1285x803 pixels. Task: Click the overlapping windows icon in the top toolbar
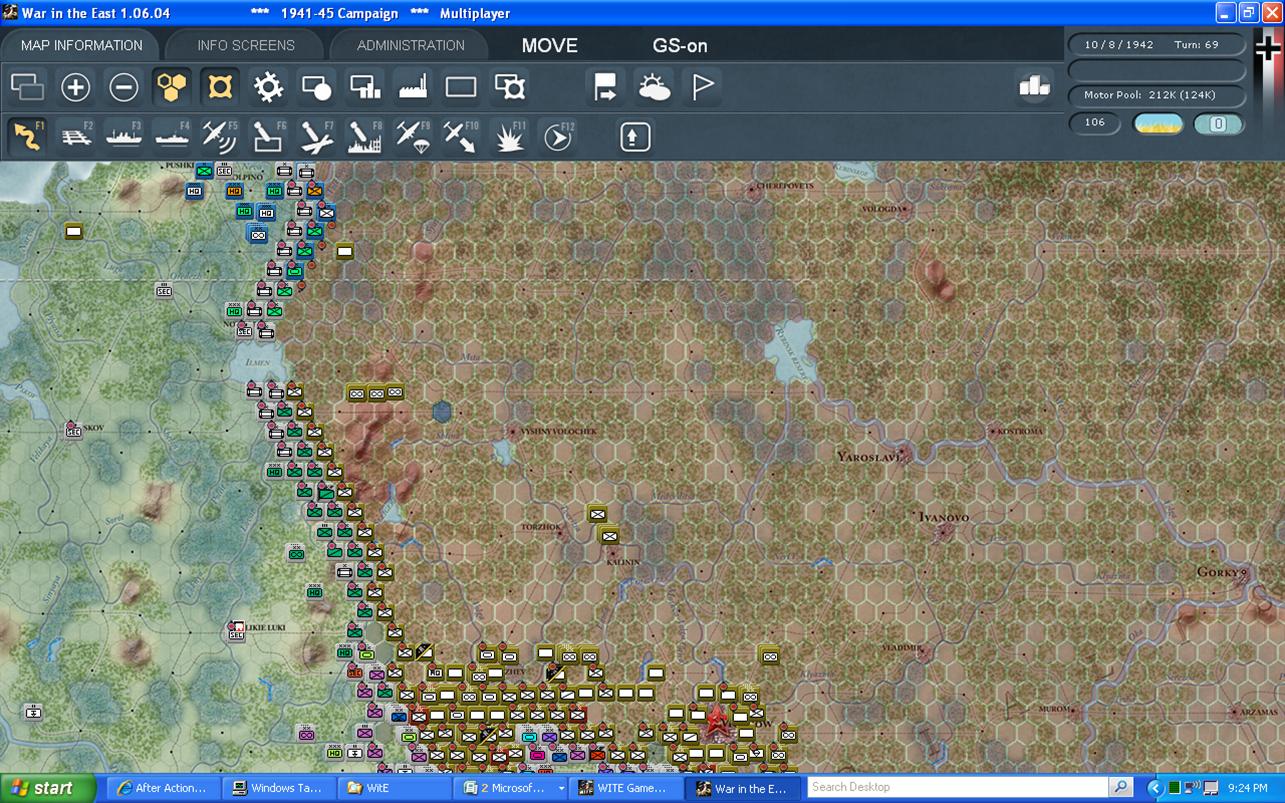click(x=27, y=87)
